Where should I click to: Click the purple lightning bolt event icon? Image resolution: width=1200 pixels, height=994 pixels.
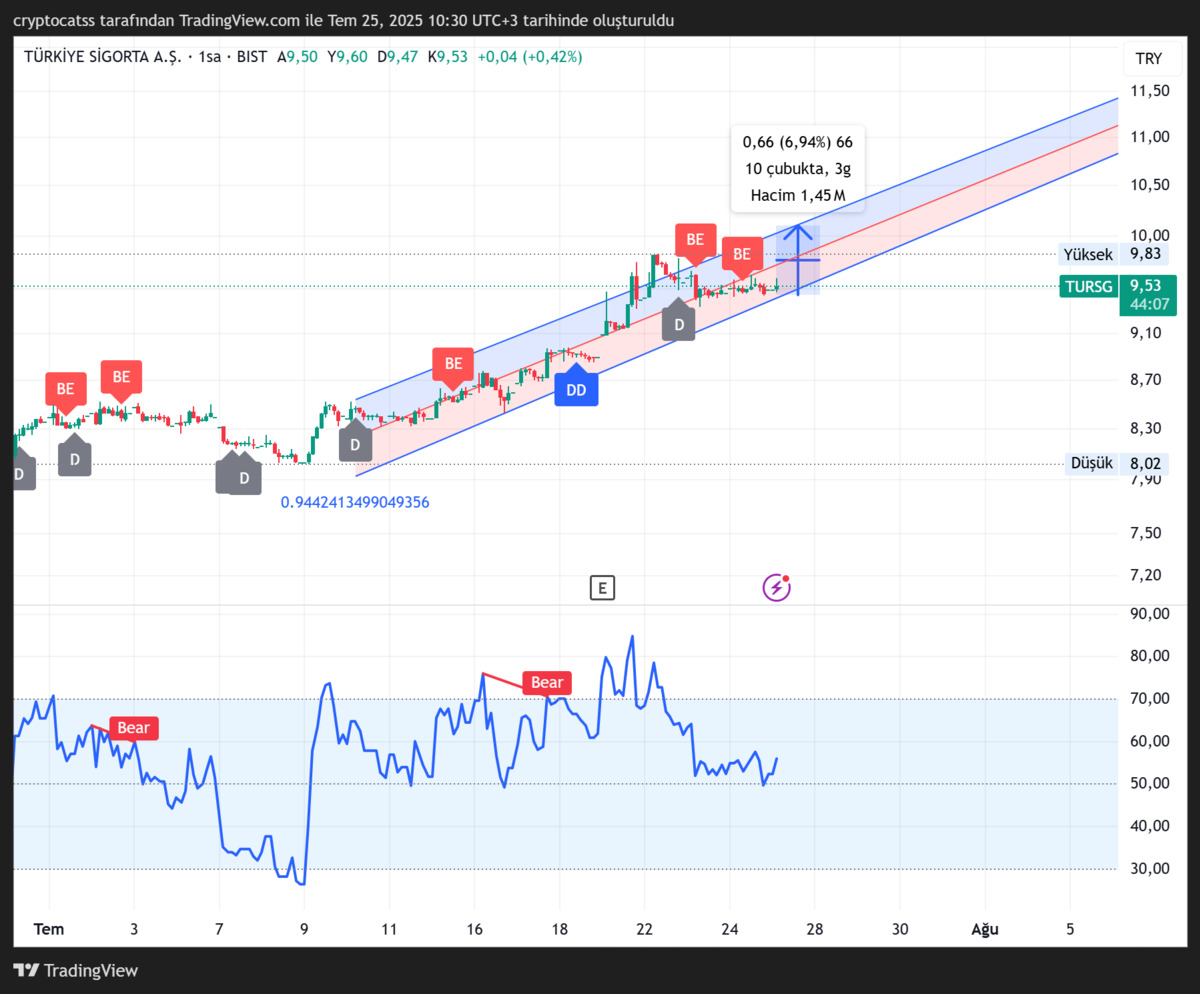point(777,587)
